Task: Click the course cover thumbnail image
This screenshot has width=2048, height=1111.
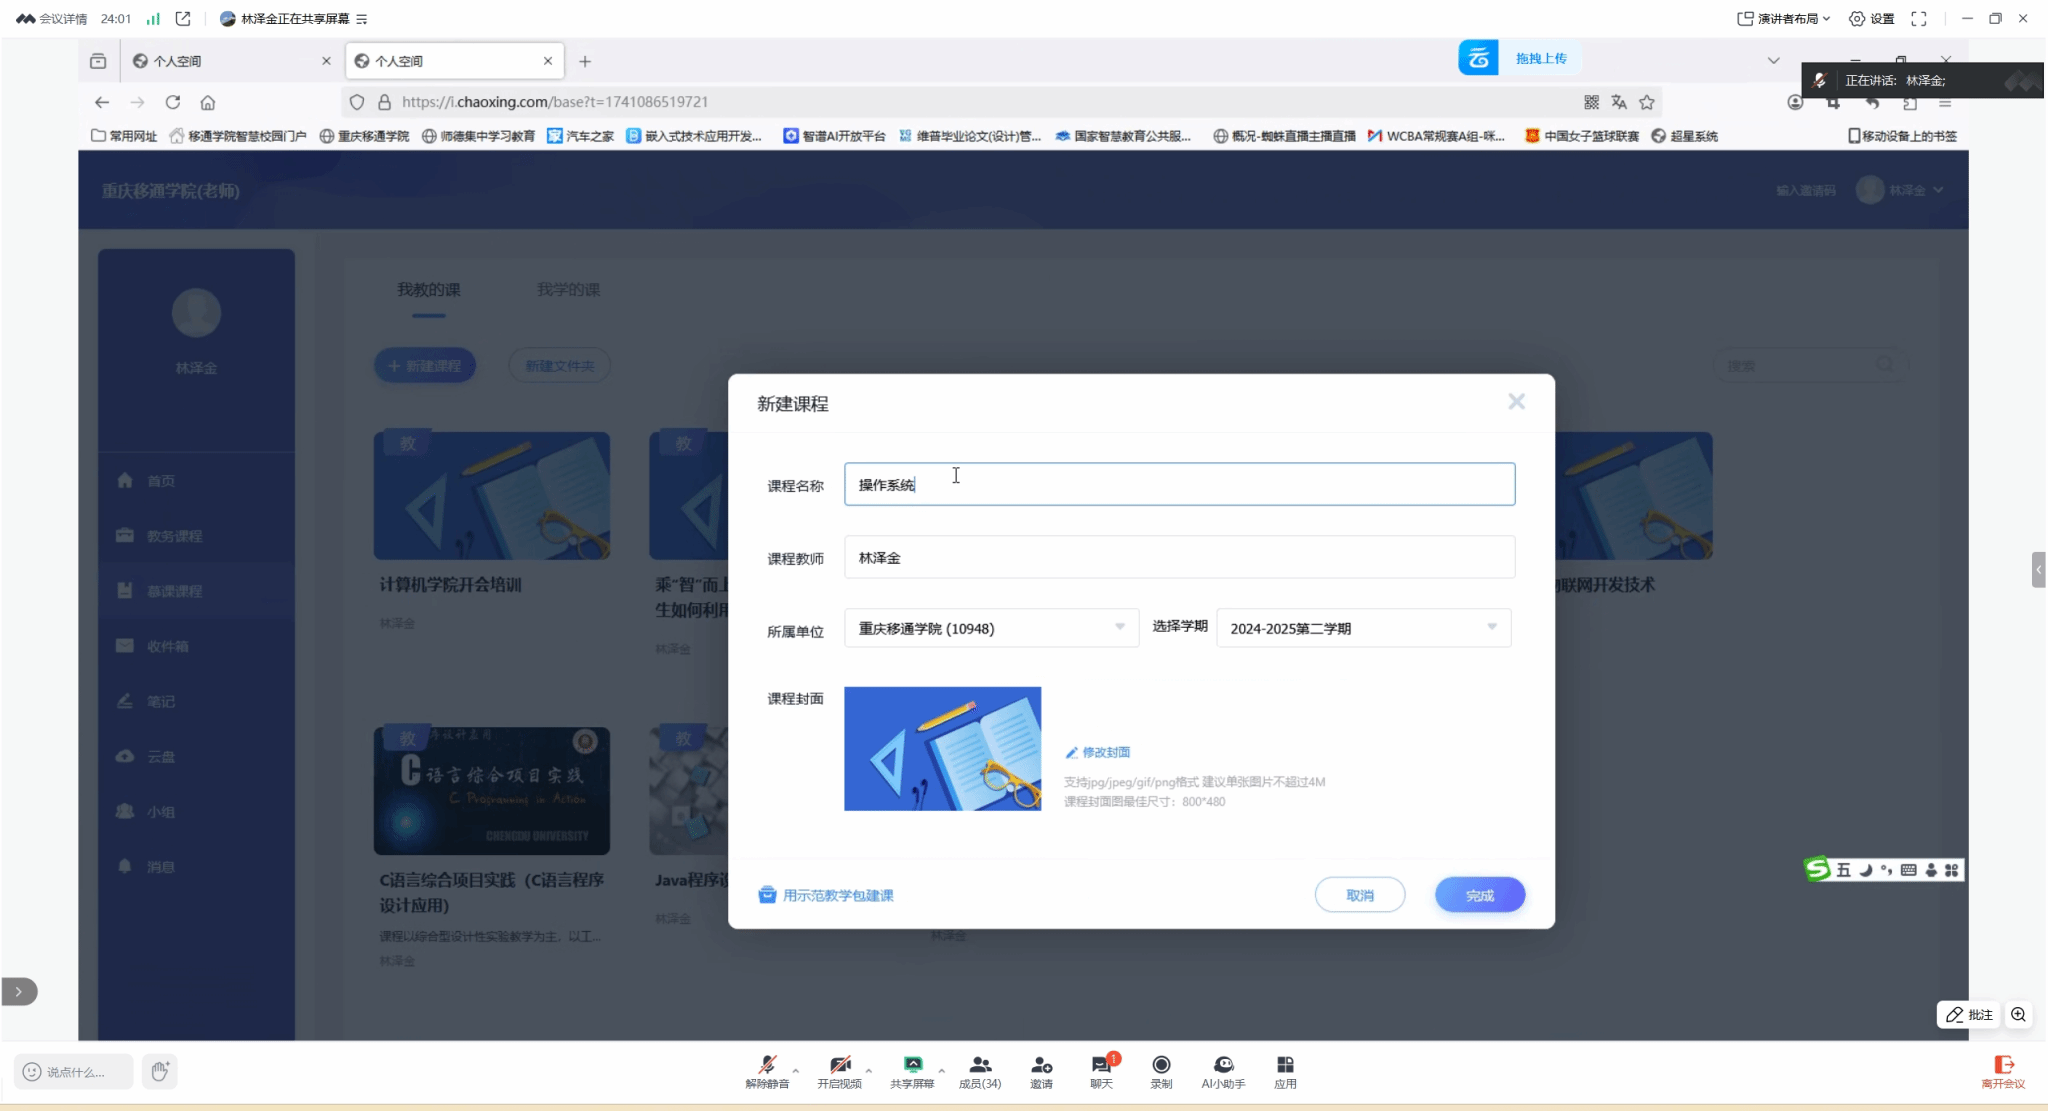Action: pyautogui.click(x=942, y=748)
